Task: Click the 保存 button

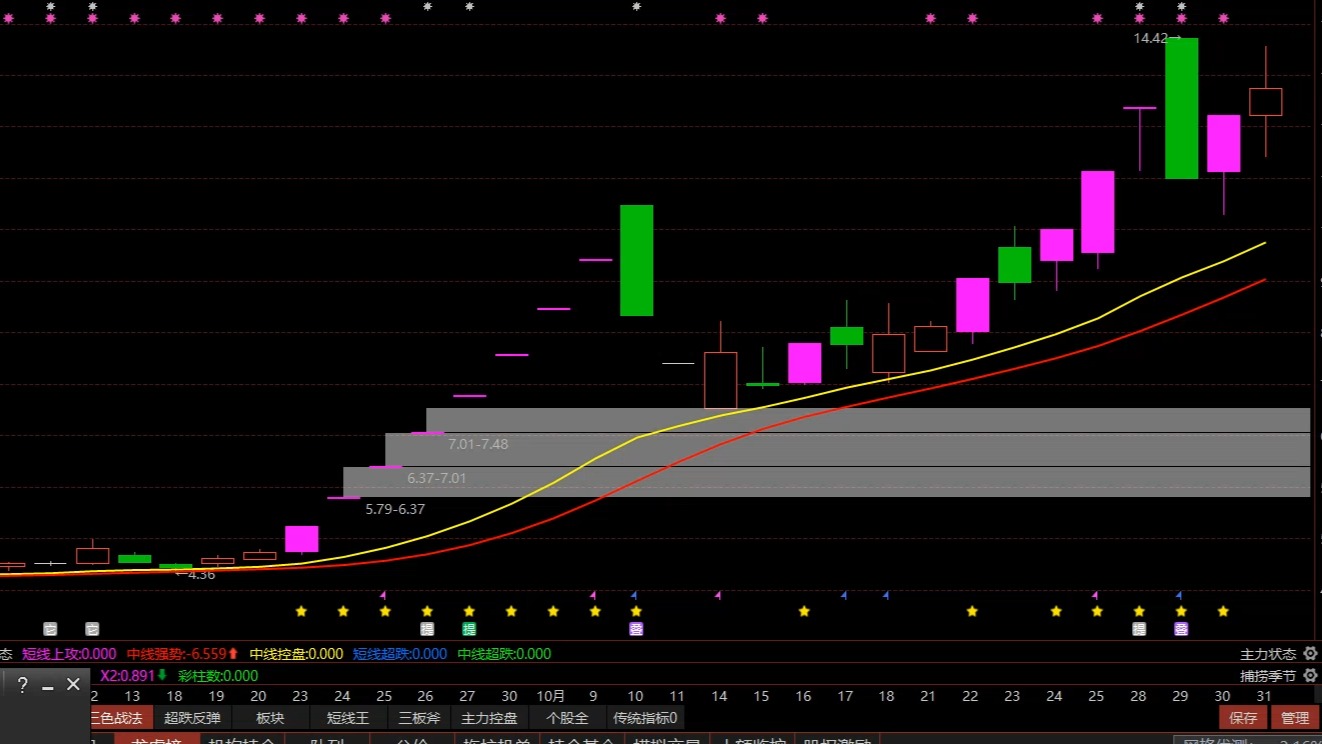Action: (x=1243, y=718)
